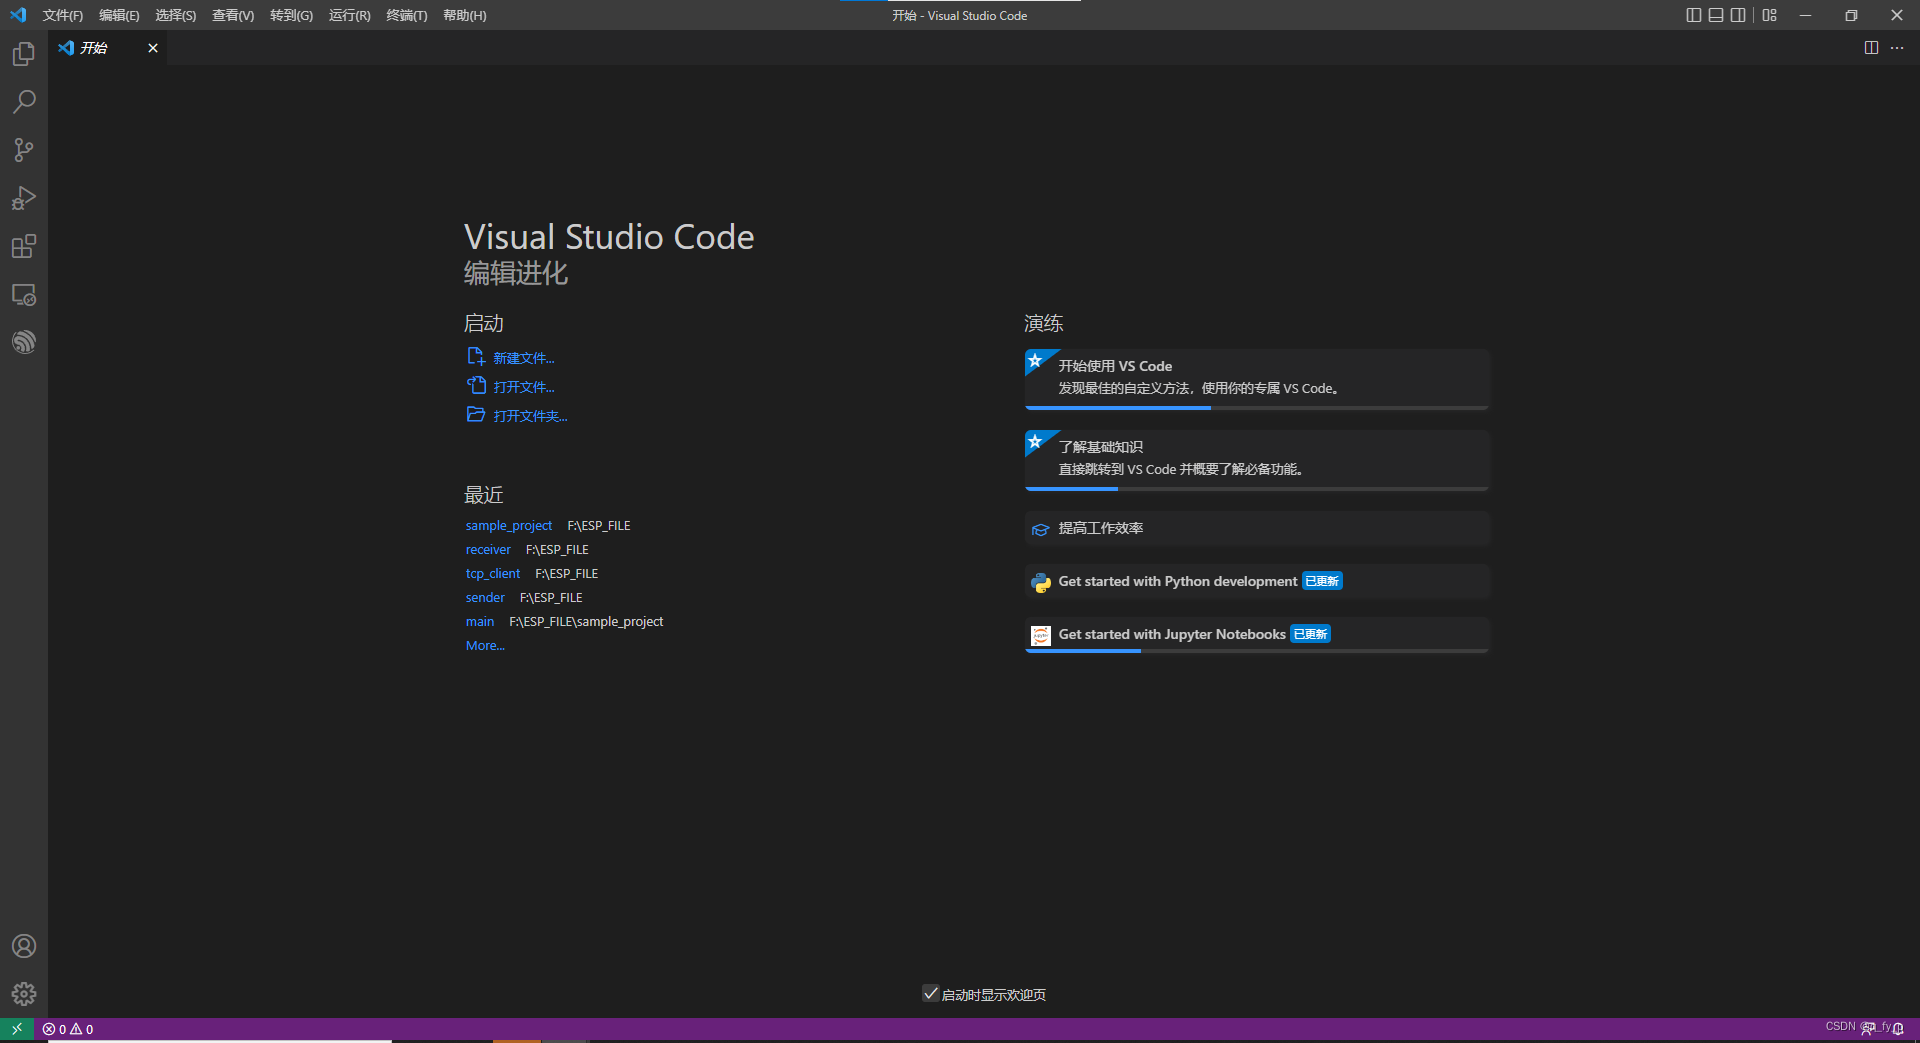Open Get started with Jupyter Notebooks walkthrough
This screenshot has width=1920, height=1043.
1257,635
